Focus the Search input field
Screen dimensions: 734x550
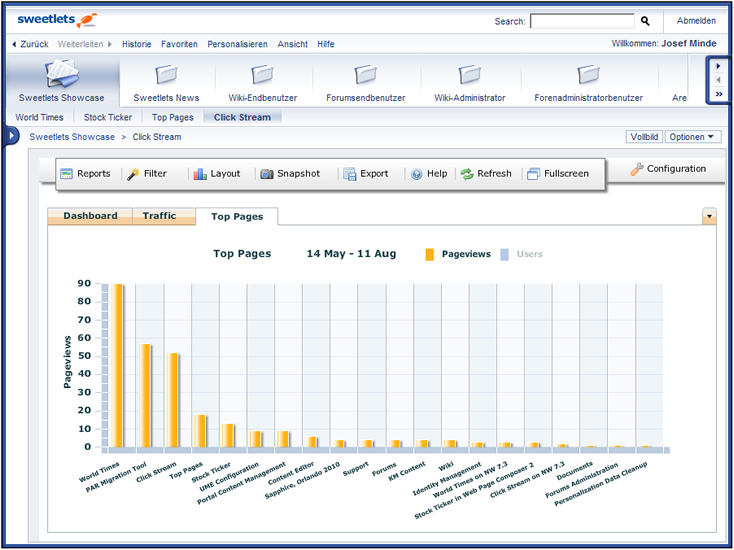click(582, 21)
